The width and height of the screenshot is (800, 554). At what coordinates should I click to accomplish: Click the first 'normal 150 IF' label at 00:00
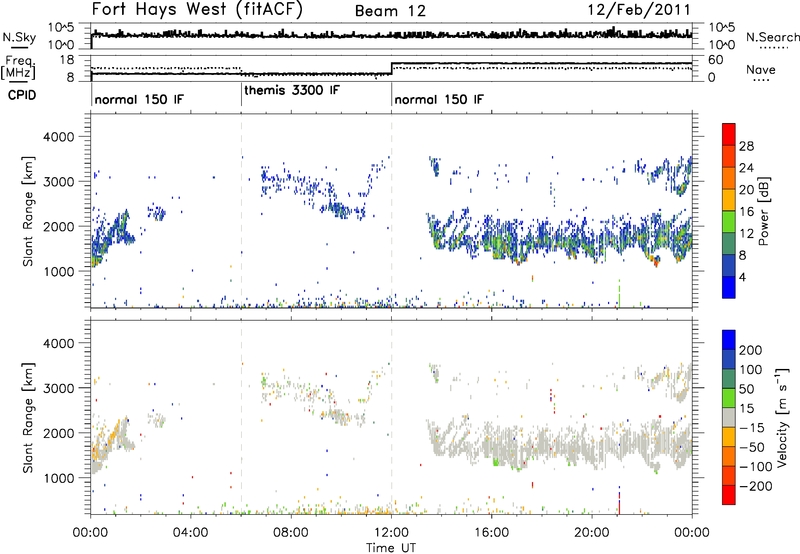(139, 99)
